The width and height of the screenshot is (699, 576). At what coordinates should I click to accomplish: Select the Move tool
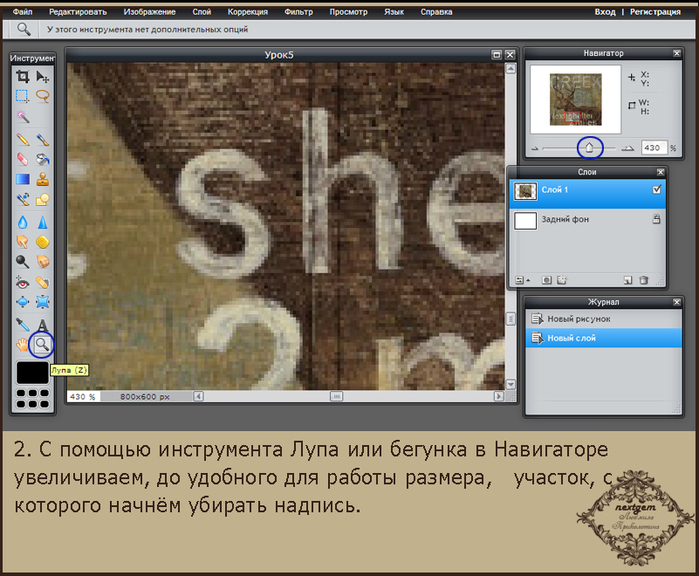click(x=43, y=77)
